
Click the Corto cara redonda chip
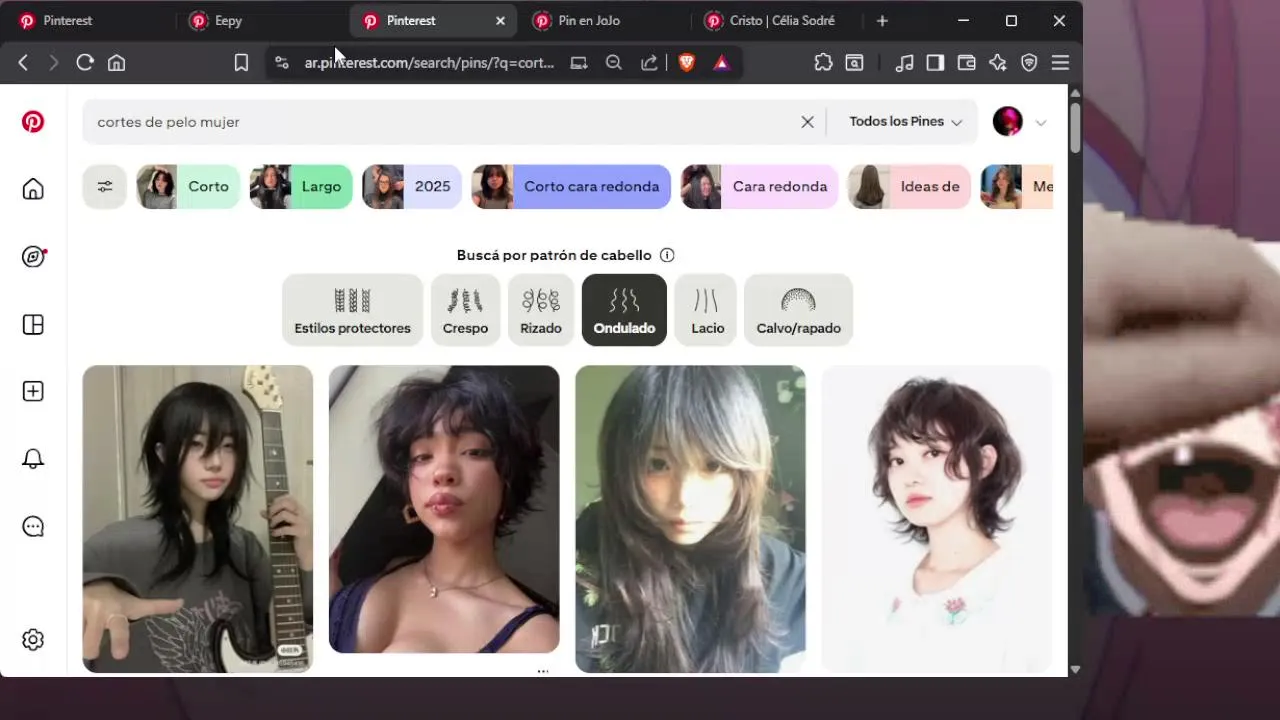pos(571,187)
